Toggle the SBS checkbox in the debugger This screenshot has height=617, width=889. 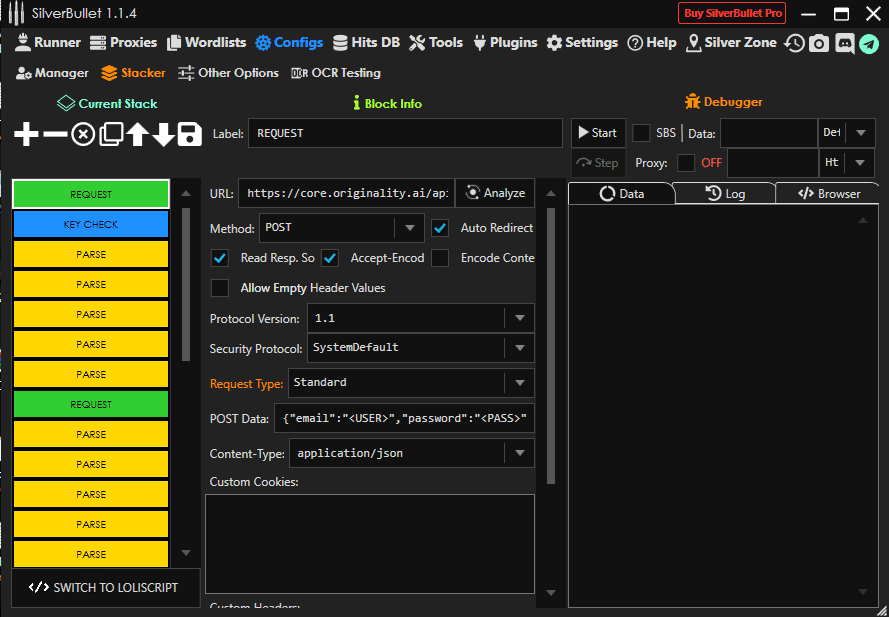[641, 133]
